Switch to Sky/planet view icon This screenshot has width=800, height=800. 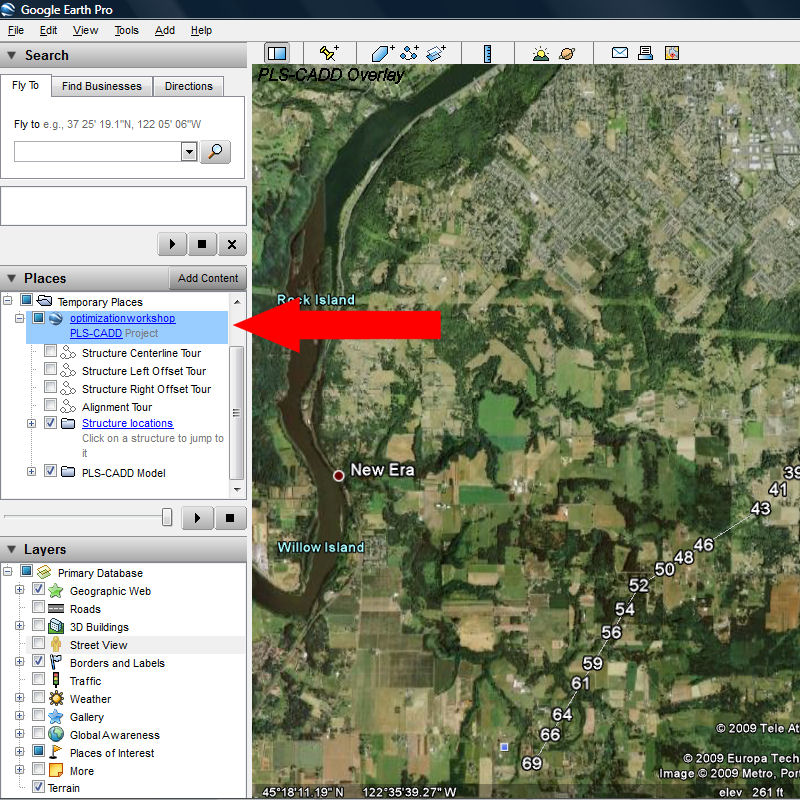coord(567,54)
